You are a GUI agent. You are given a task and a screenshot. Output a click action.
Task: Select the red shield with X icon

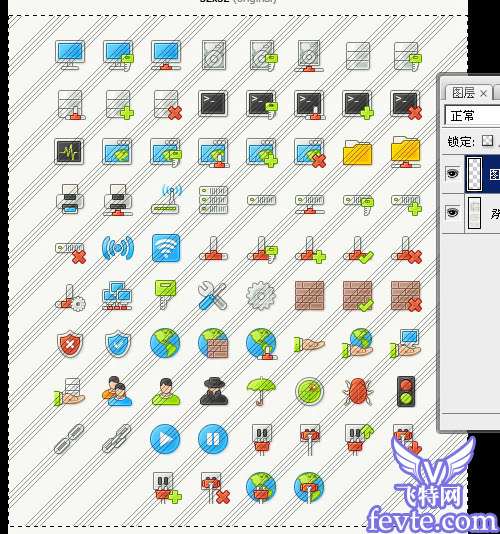(70, 344)
